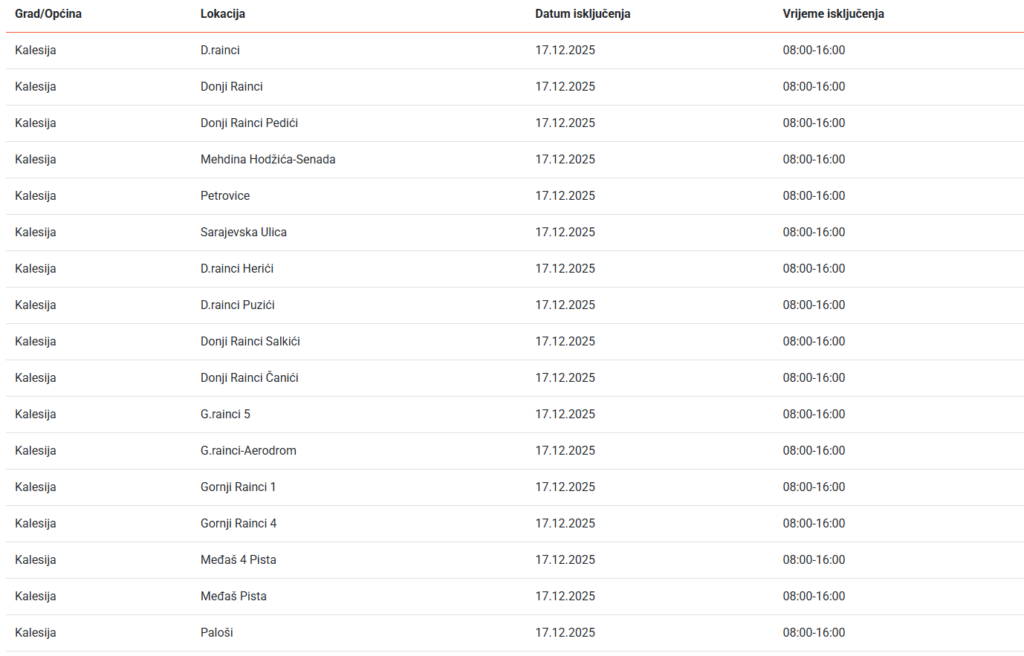Select the Međaš 4 Pista location
The image size is (1024, 656).
pos(238,560)
